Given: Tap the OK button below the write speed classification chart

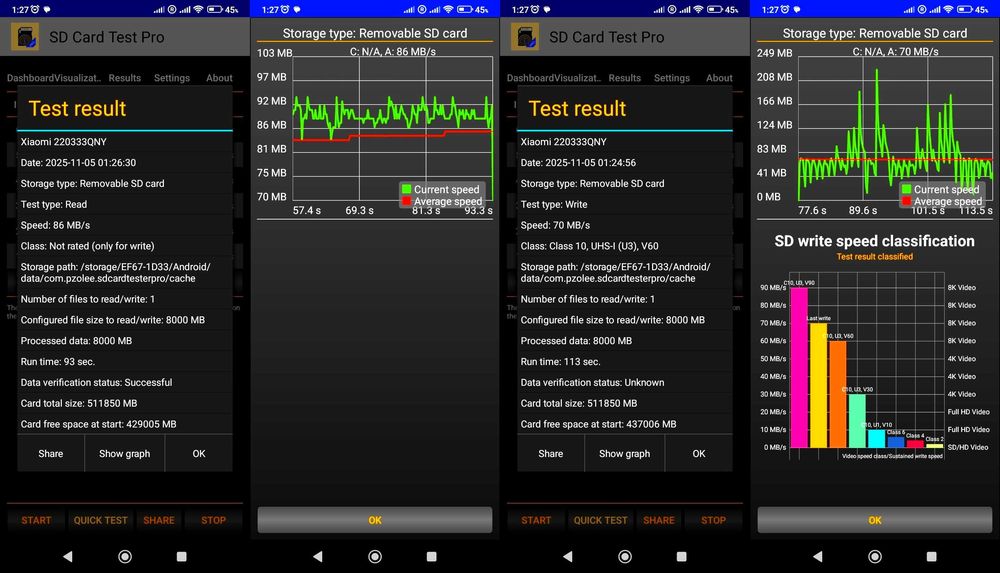Looking at the screenshot, I should pos(875,520).
